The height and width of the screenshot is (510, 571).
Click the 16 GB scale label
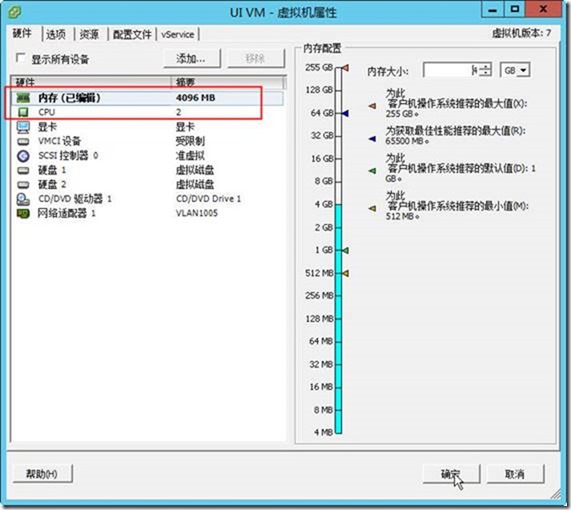pos(322,159)
